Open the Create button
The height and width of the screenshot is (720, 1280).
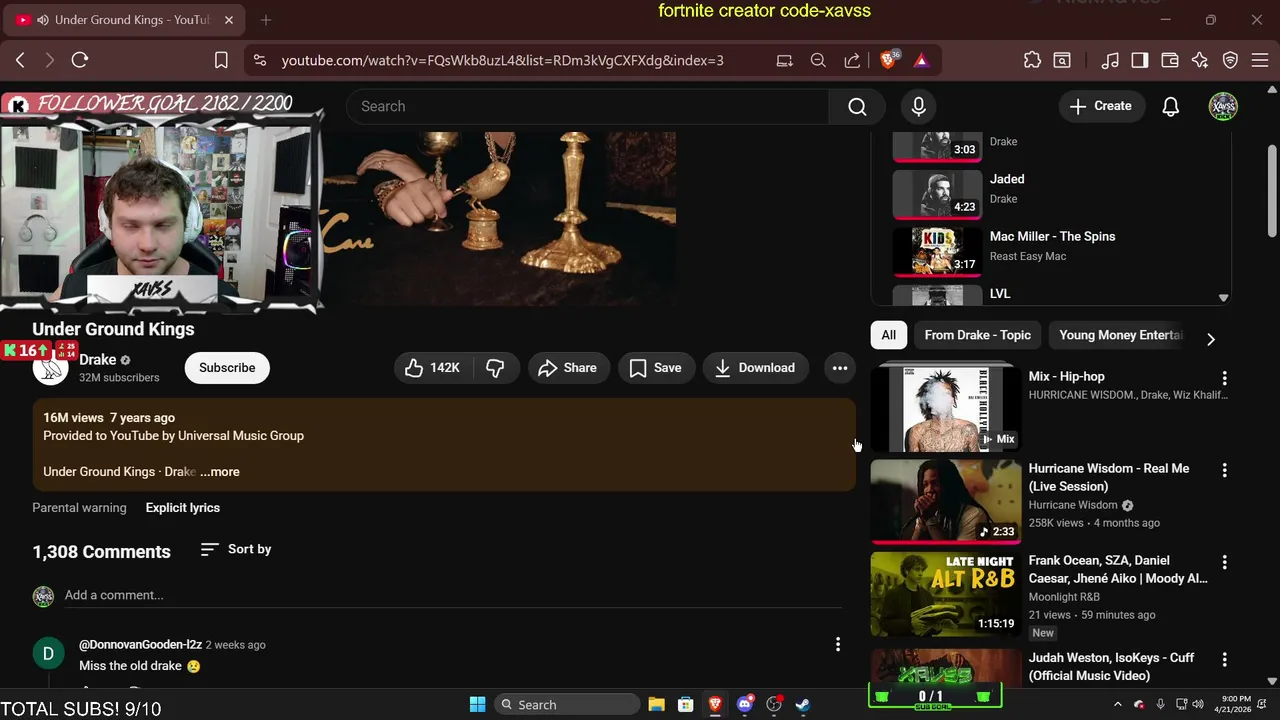pyautogui.click(x=1101, y=106)
